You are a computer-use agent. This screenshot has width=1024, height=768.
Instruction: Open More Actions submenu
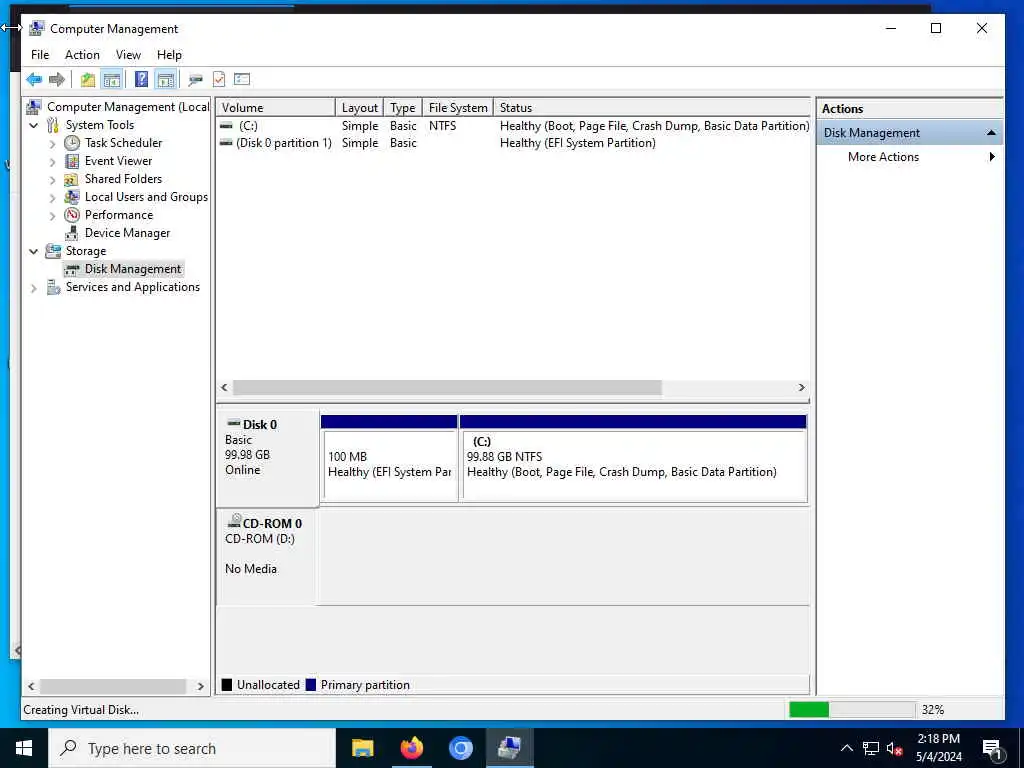tap(910, 157)
